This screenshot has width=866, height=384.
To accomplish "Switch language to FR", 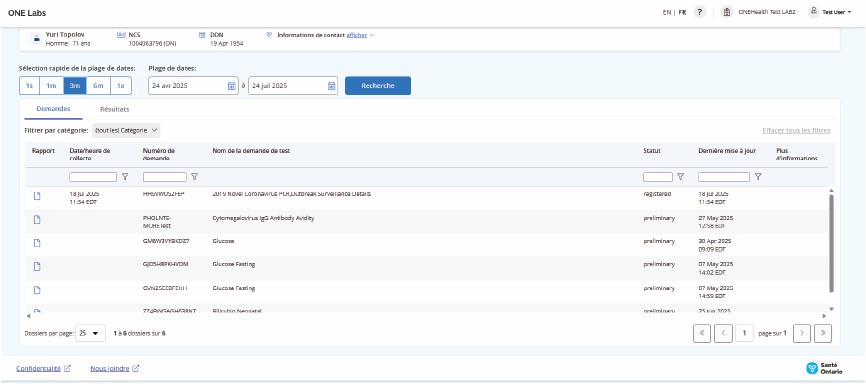I will [683, 12].
